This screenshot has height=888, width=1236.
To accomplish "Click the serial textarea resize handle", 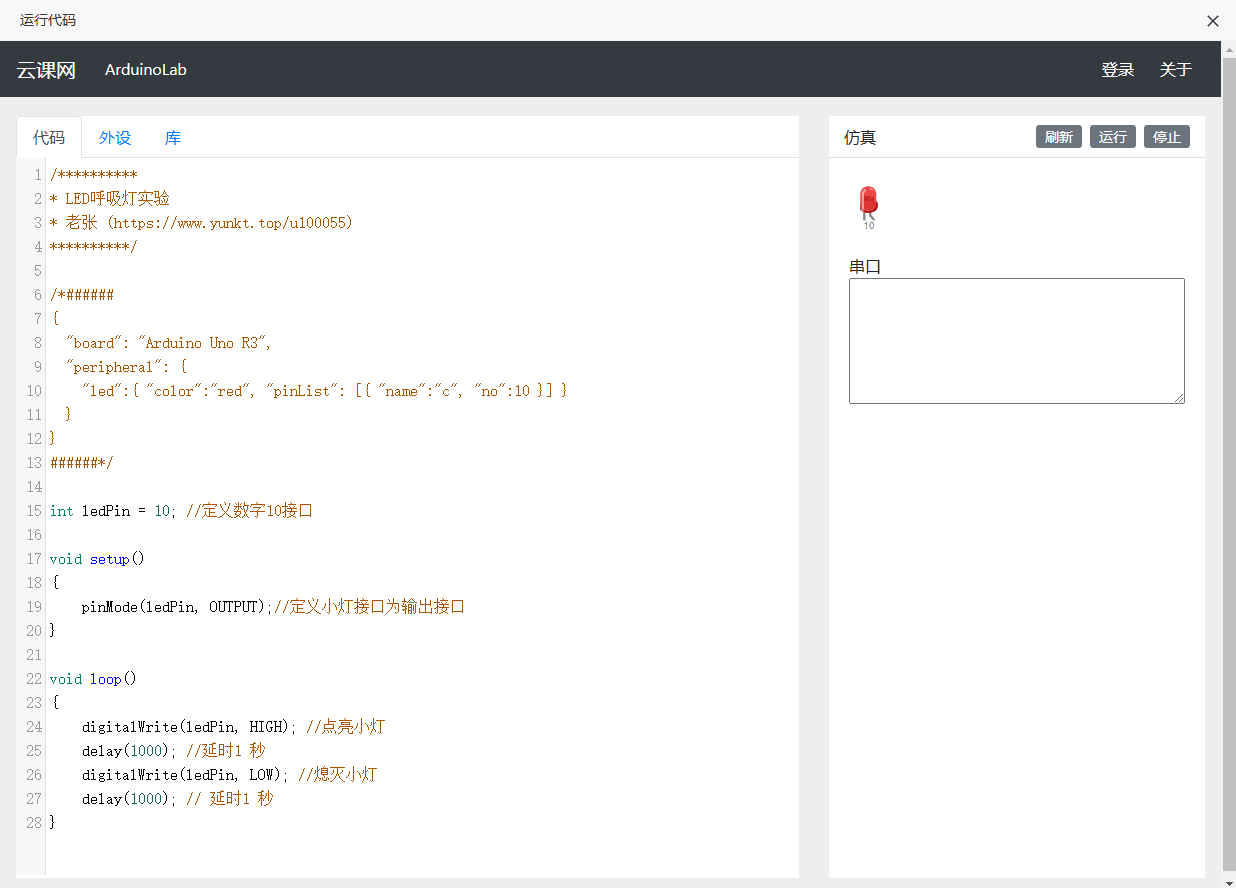I will pos(1179,398).
